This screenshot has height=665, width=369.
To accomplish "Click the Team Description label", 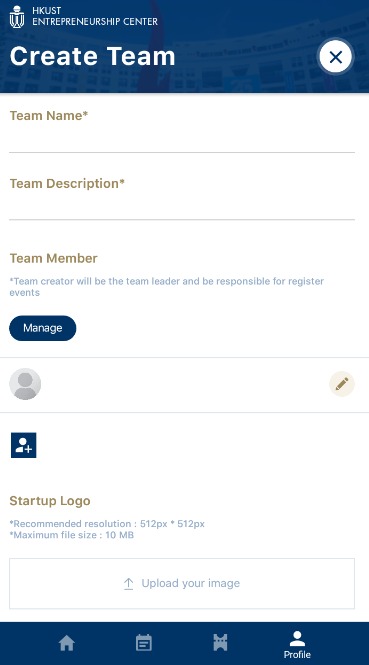I will coord(67,184).
